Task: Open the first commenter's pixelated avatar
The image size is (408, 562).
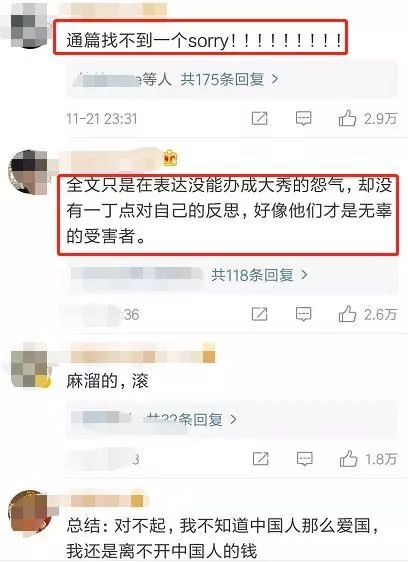Action: click(29, 25)
